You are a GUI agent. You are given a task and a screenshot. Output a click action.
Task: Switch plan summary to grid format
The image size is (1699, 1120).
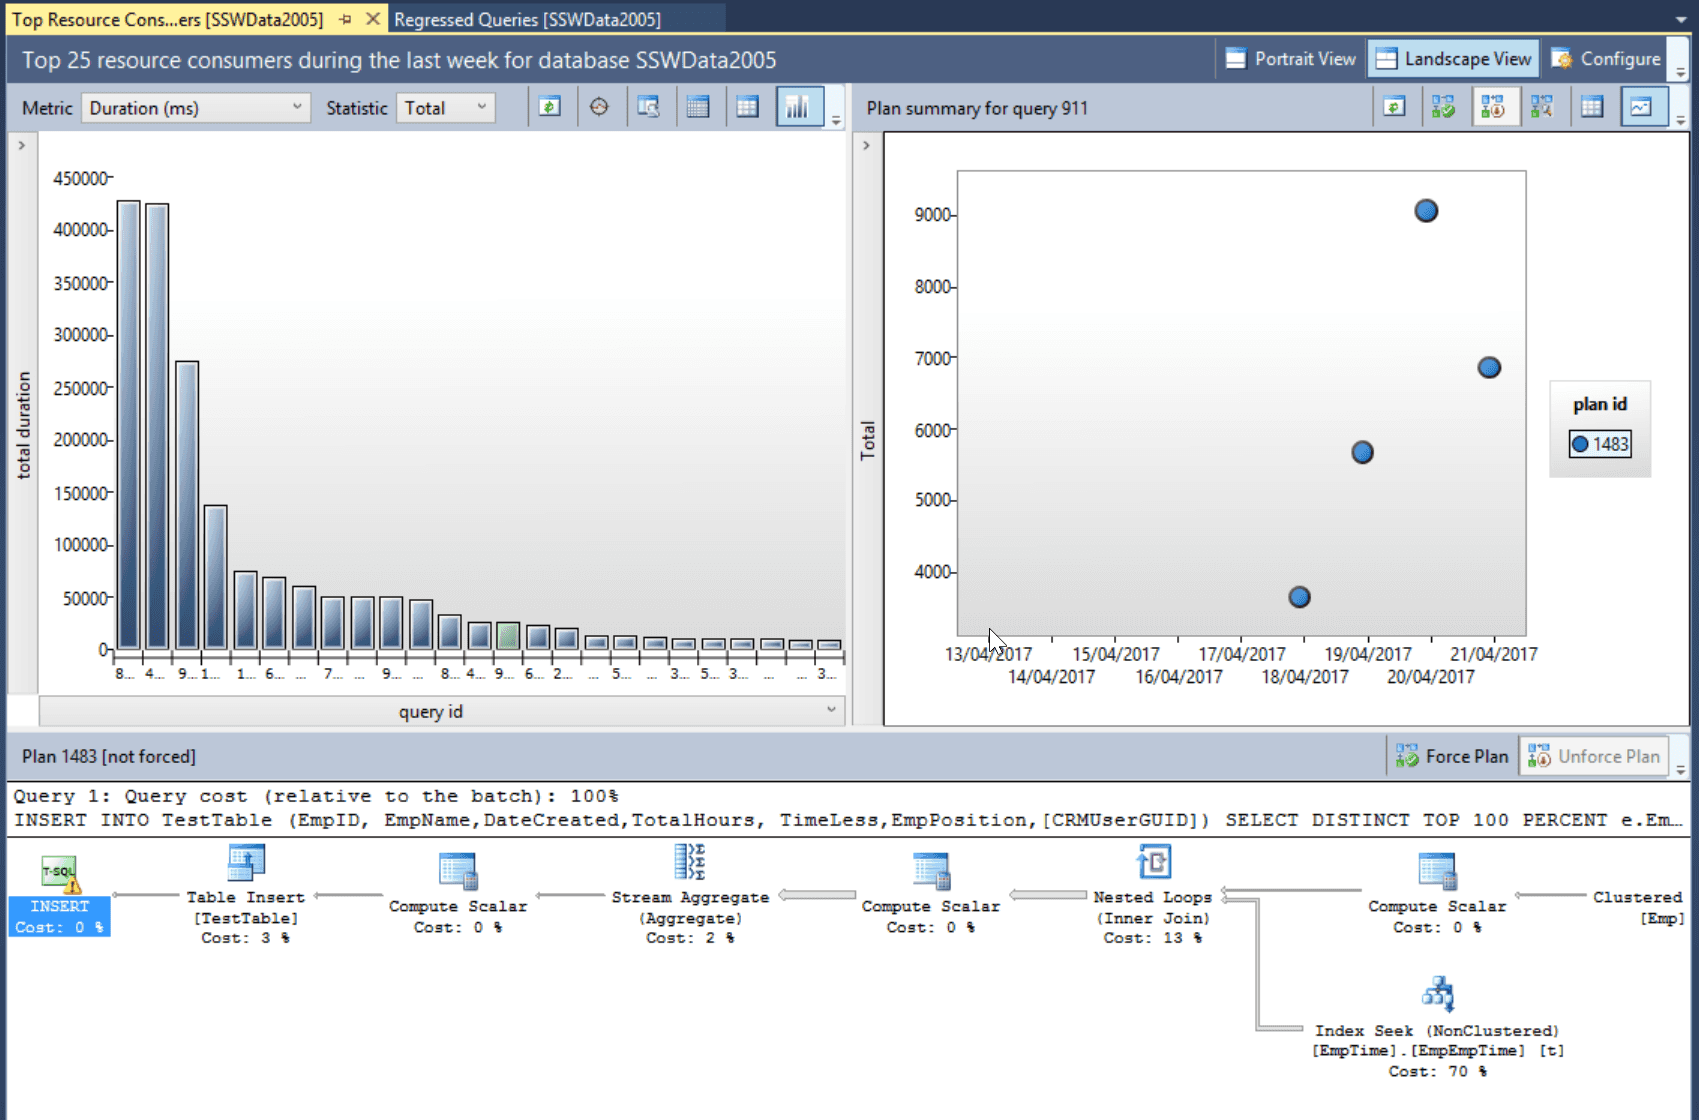1591,107
